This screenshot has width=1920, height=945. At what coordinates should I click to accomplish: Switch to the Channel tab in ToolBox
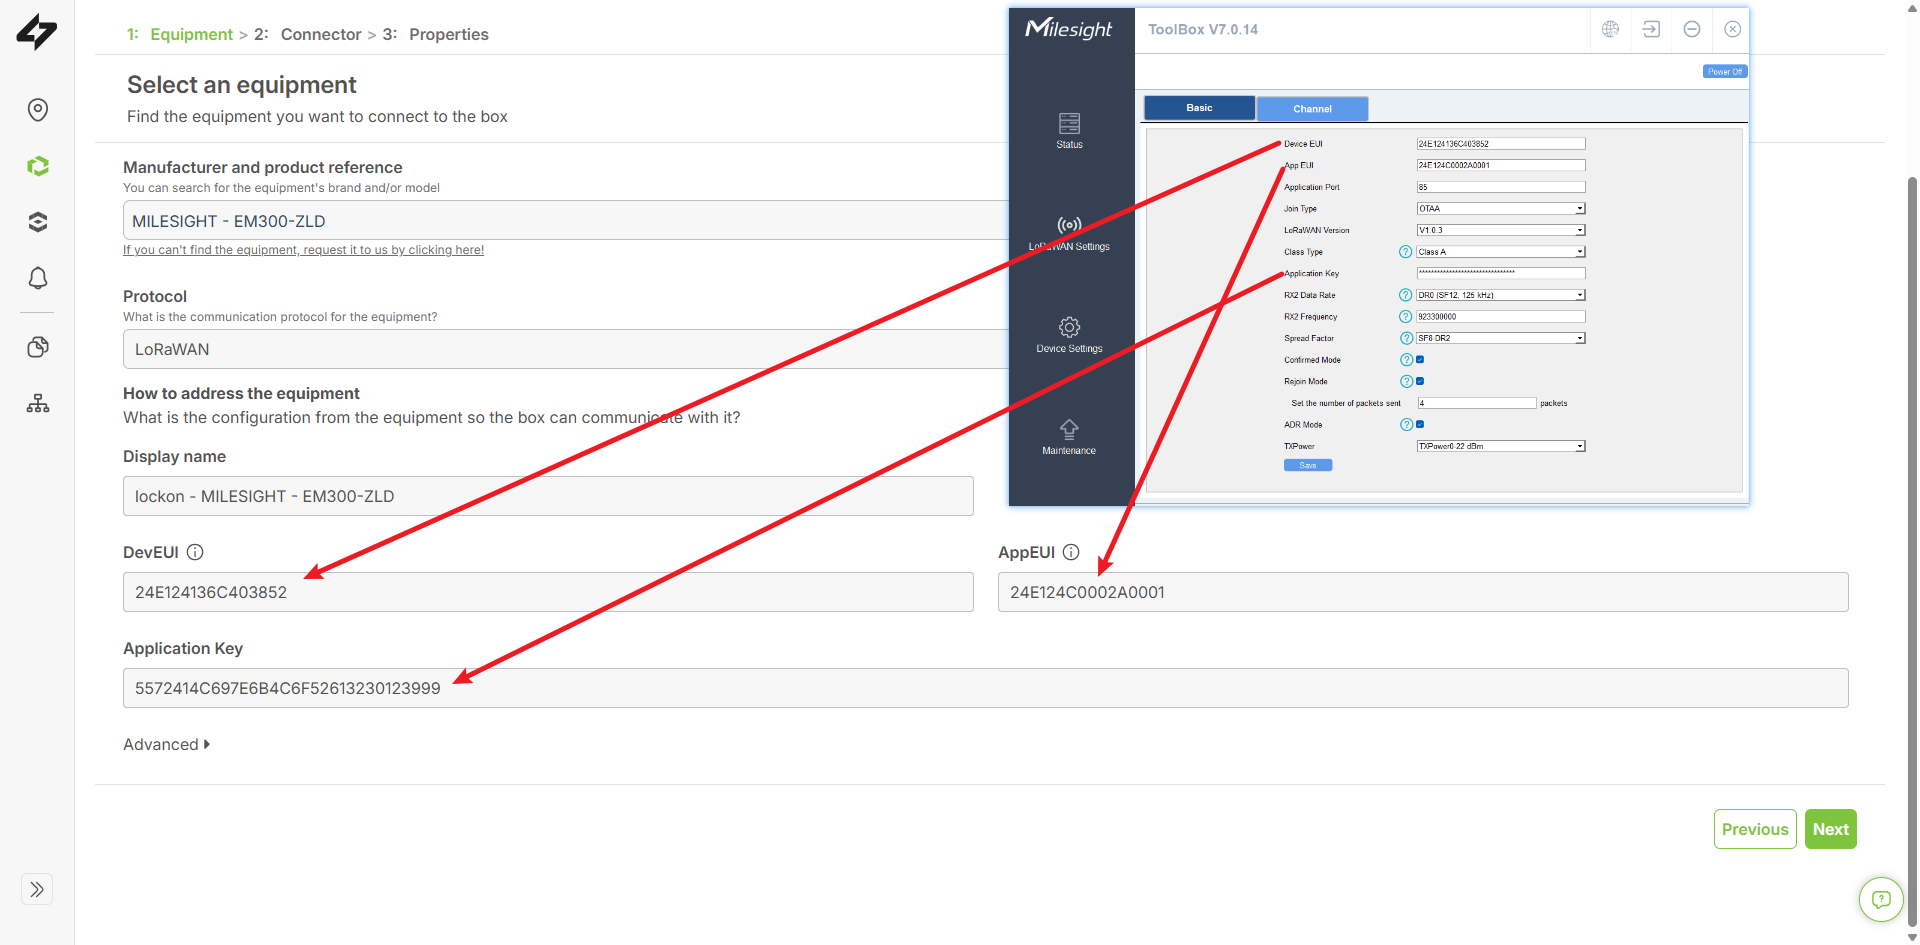point(1312,109)
